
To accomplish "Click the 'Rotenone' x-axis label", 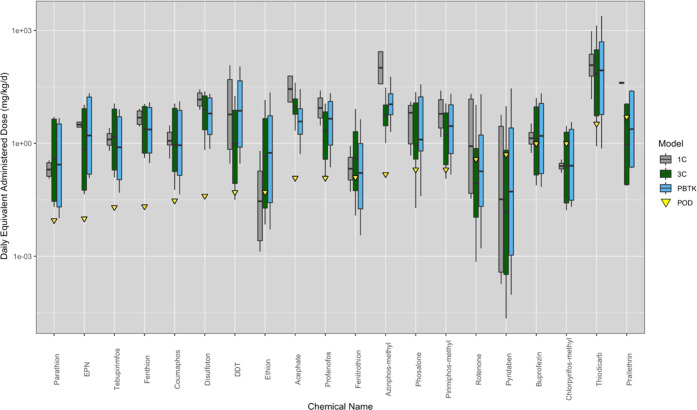I will (479, 370).
